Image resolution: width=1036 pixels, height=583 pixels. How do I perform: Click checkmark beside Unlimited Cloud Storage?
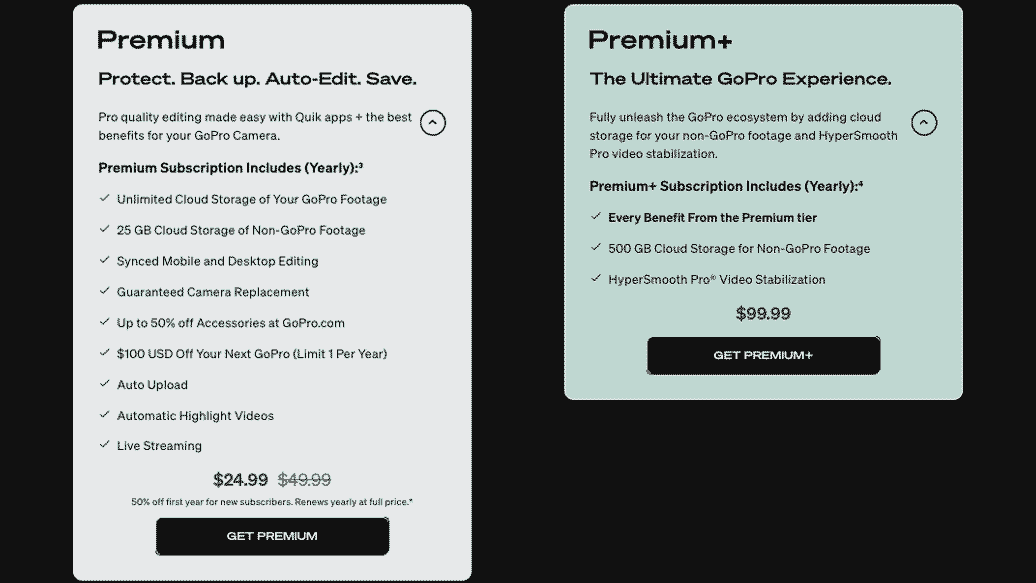click(104, 199)
